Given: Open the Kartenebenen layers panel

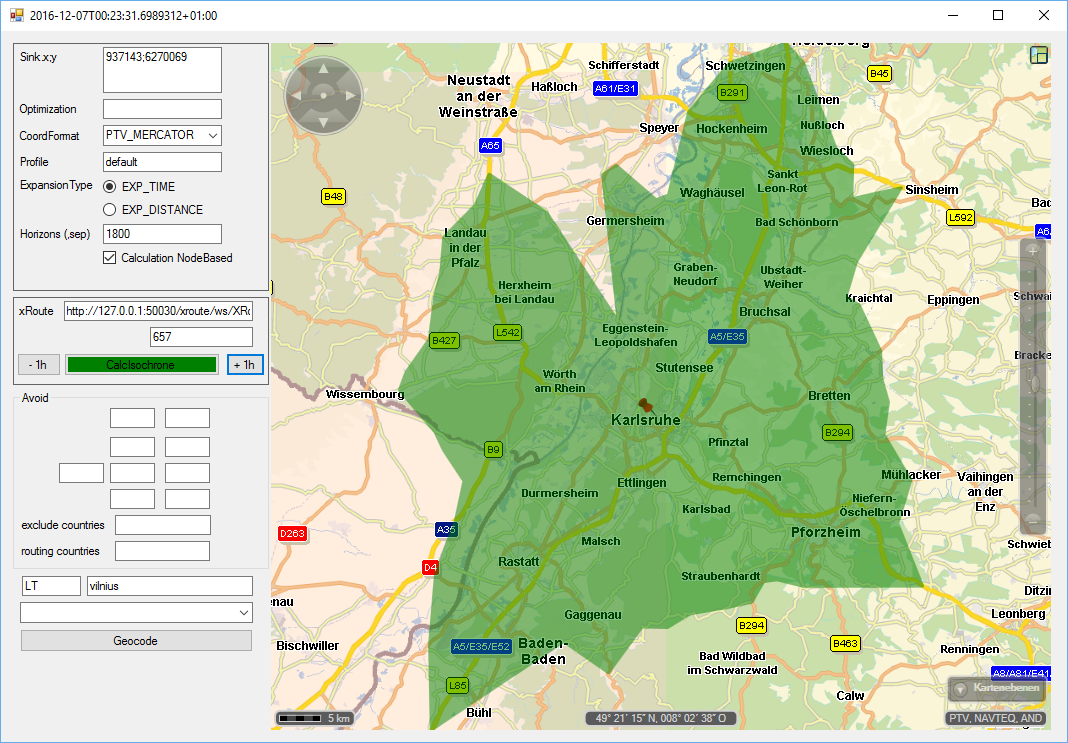Looking at the screenshot, I should [x=996, y=688].
